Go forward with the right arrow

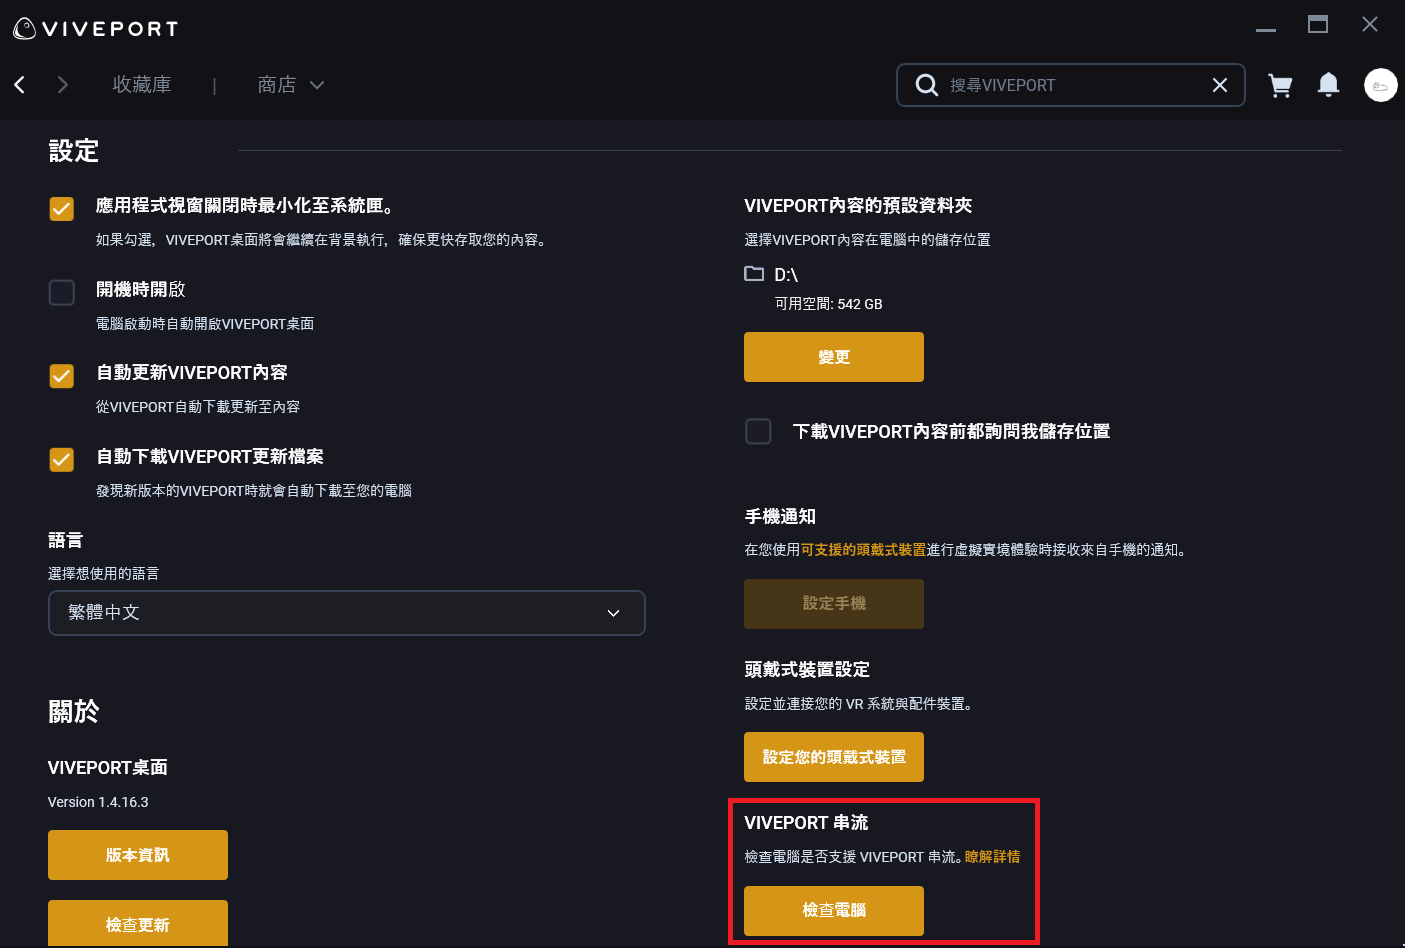pyautogui.click(x=63, y=85)
